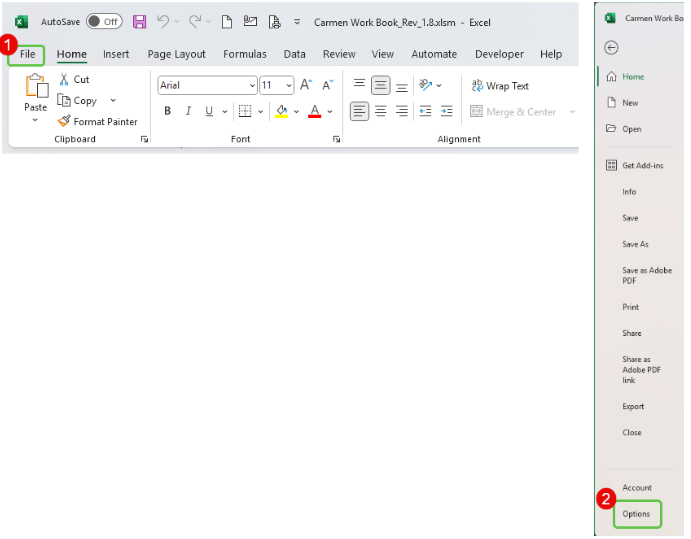Click the Save disk icon
Viewport: 691px width, 539px height.
(139, 21)
